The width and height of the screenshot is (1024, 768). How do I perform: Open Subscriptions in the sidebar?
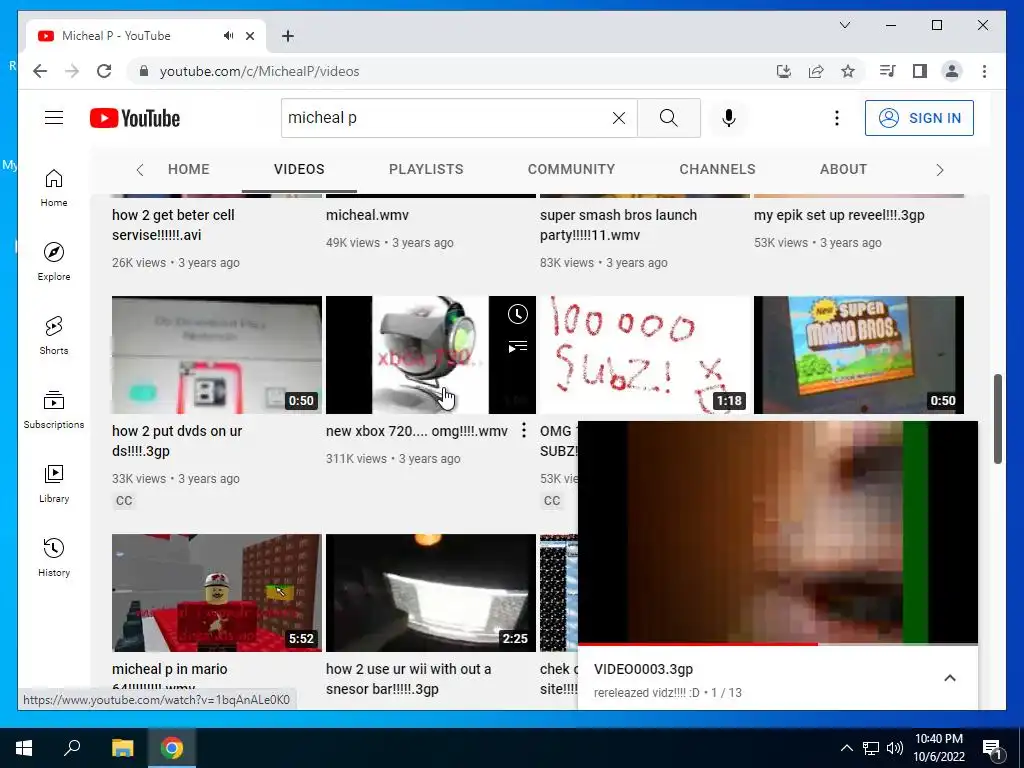click(54, 410)
